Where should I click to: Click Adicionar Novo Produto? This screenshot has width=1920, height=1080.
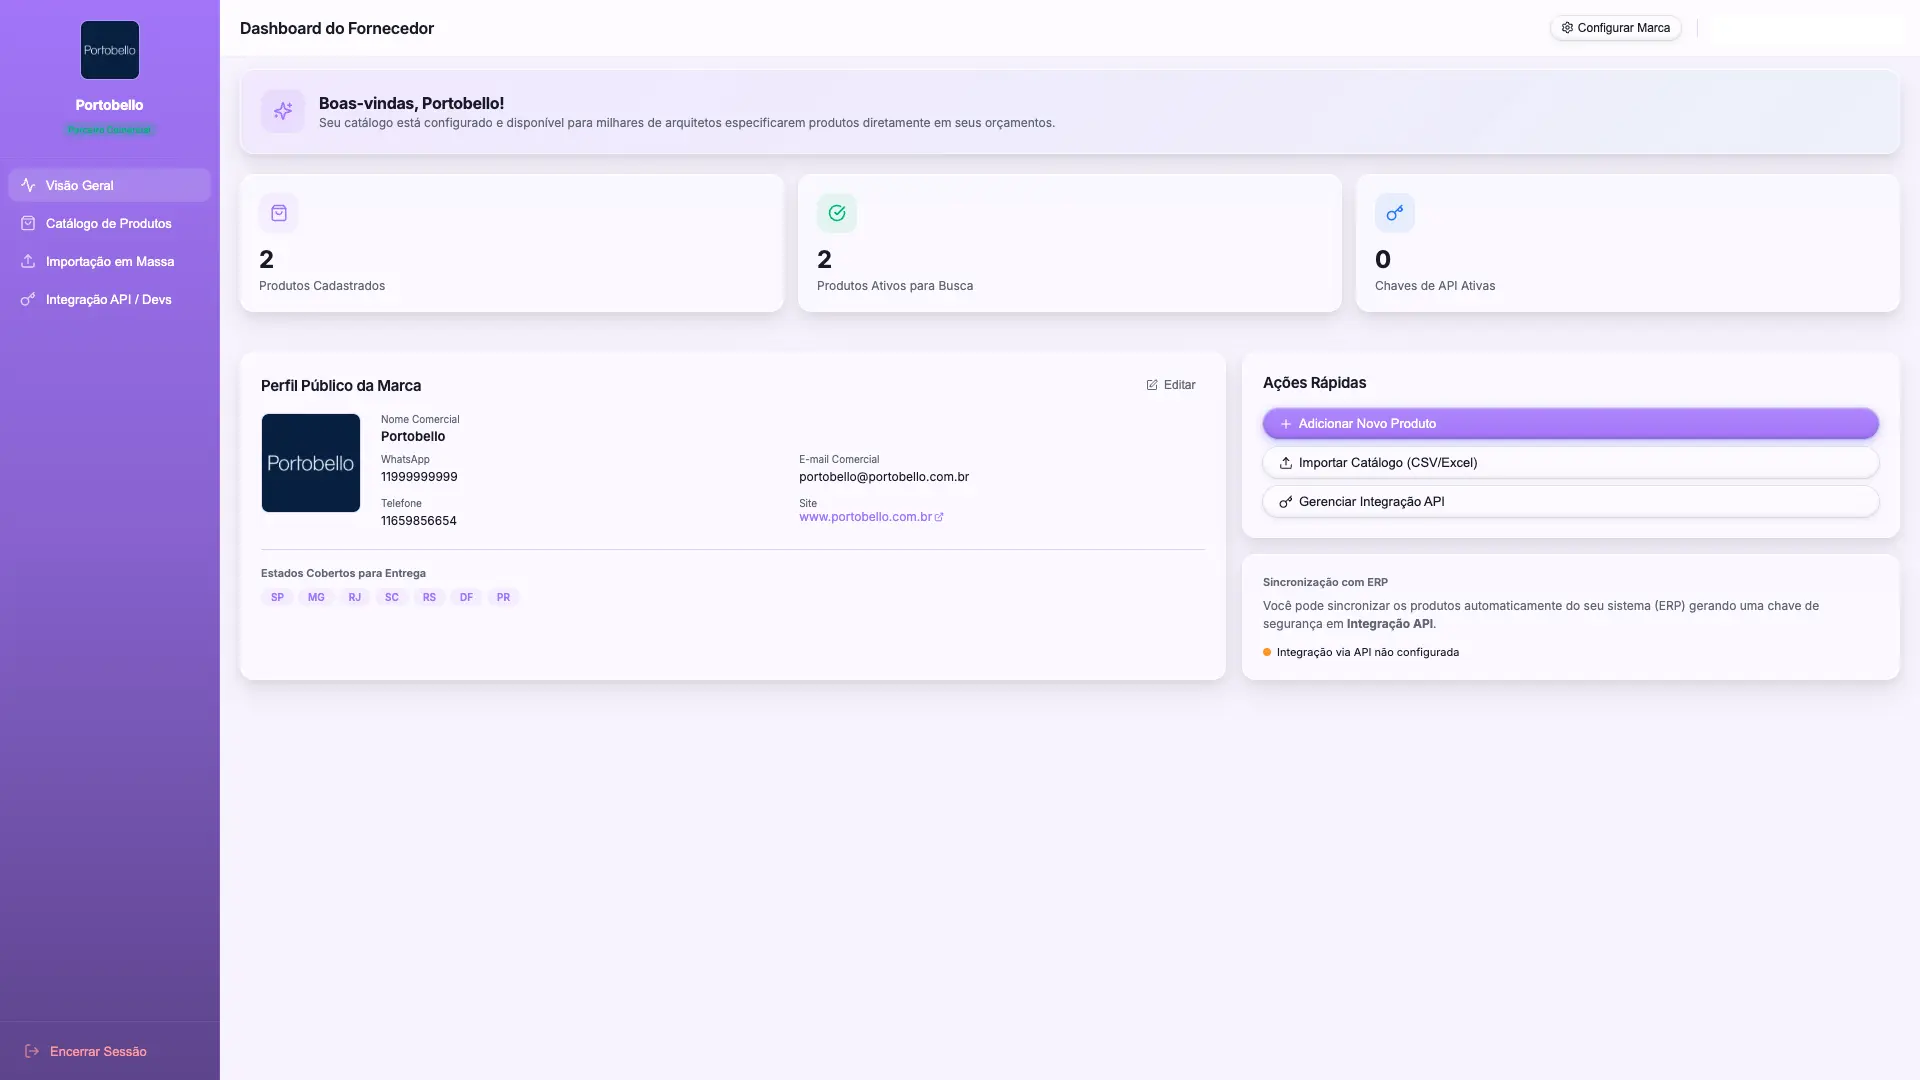1570,424
